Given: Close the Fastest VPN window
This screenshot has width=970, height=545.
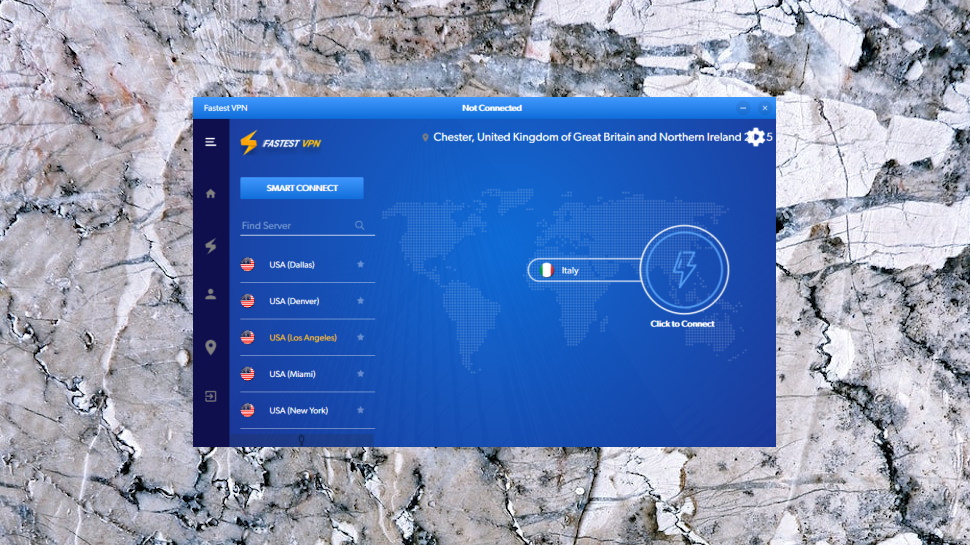Looking at the screenshot, I should point(765,108).
